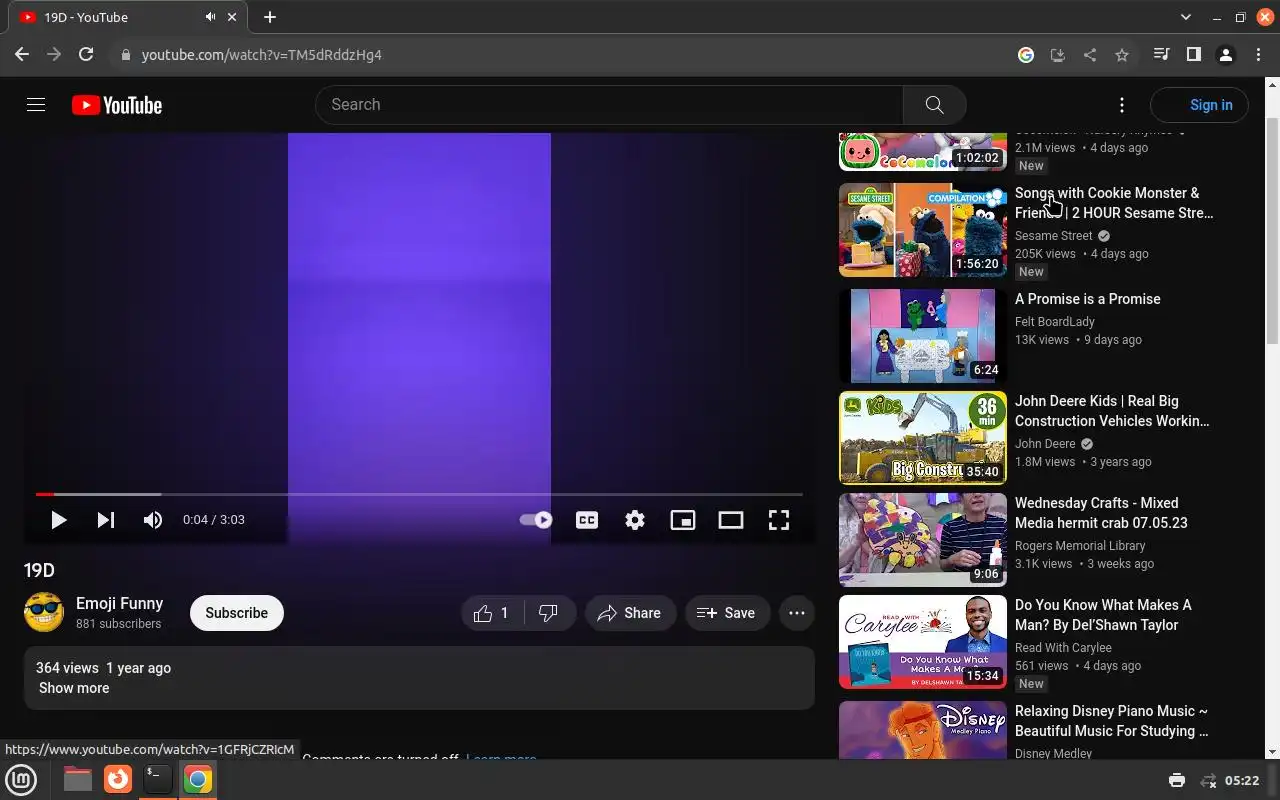Image resolution: width=1280 pixels, height=800 pixels.
Task: Toggle subtitles with CC button
Action: point(587,520)
